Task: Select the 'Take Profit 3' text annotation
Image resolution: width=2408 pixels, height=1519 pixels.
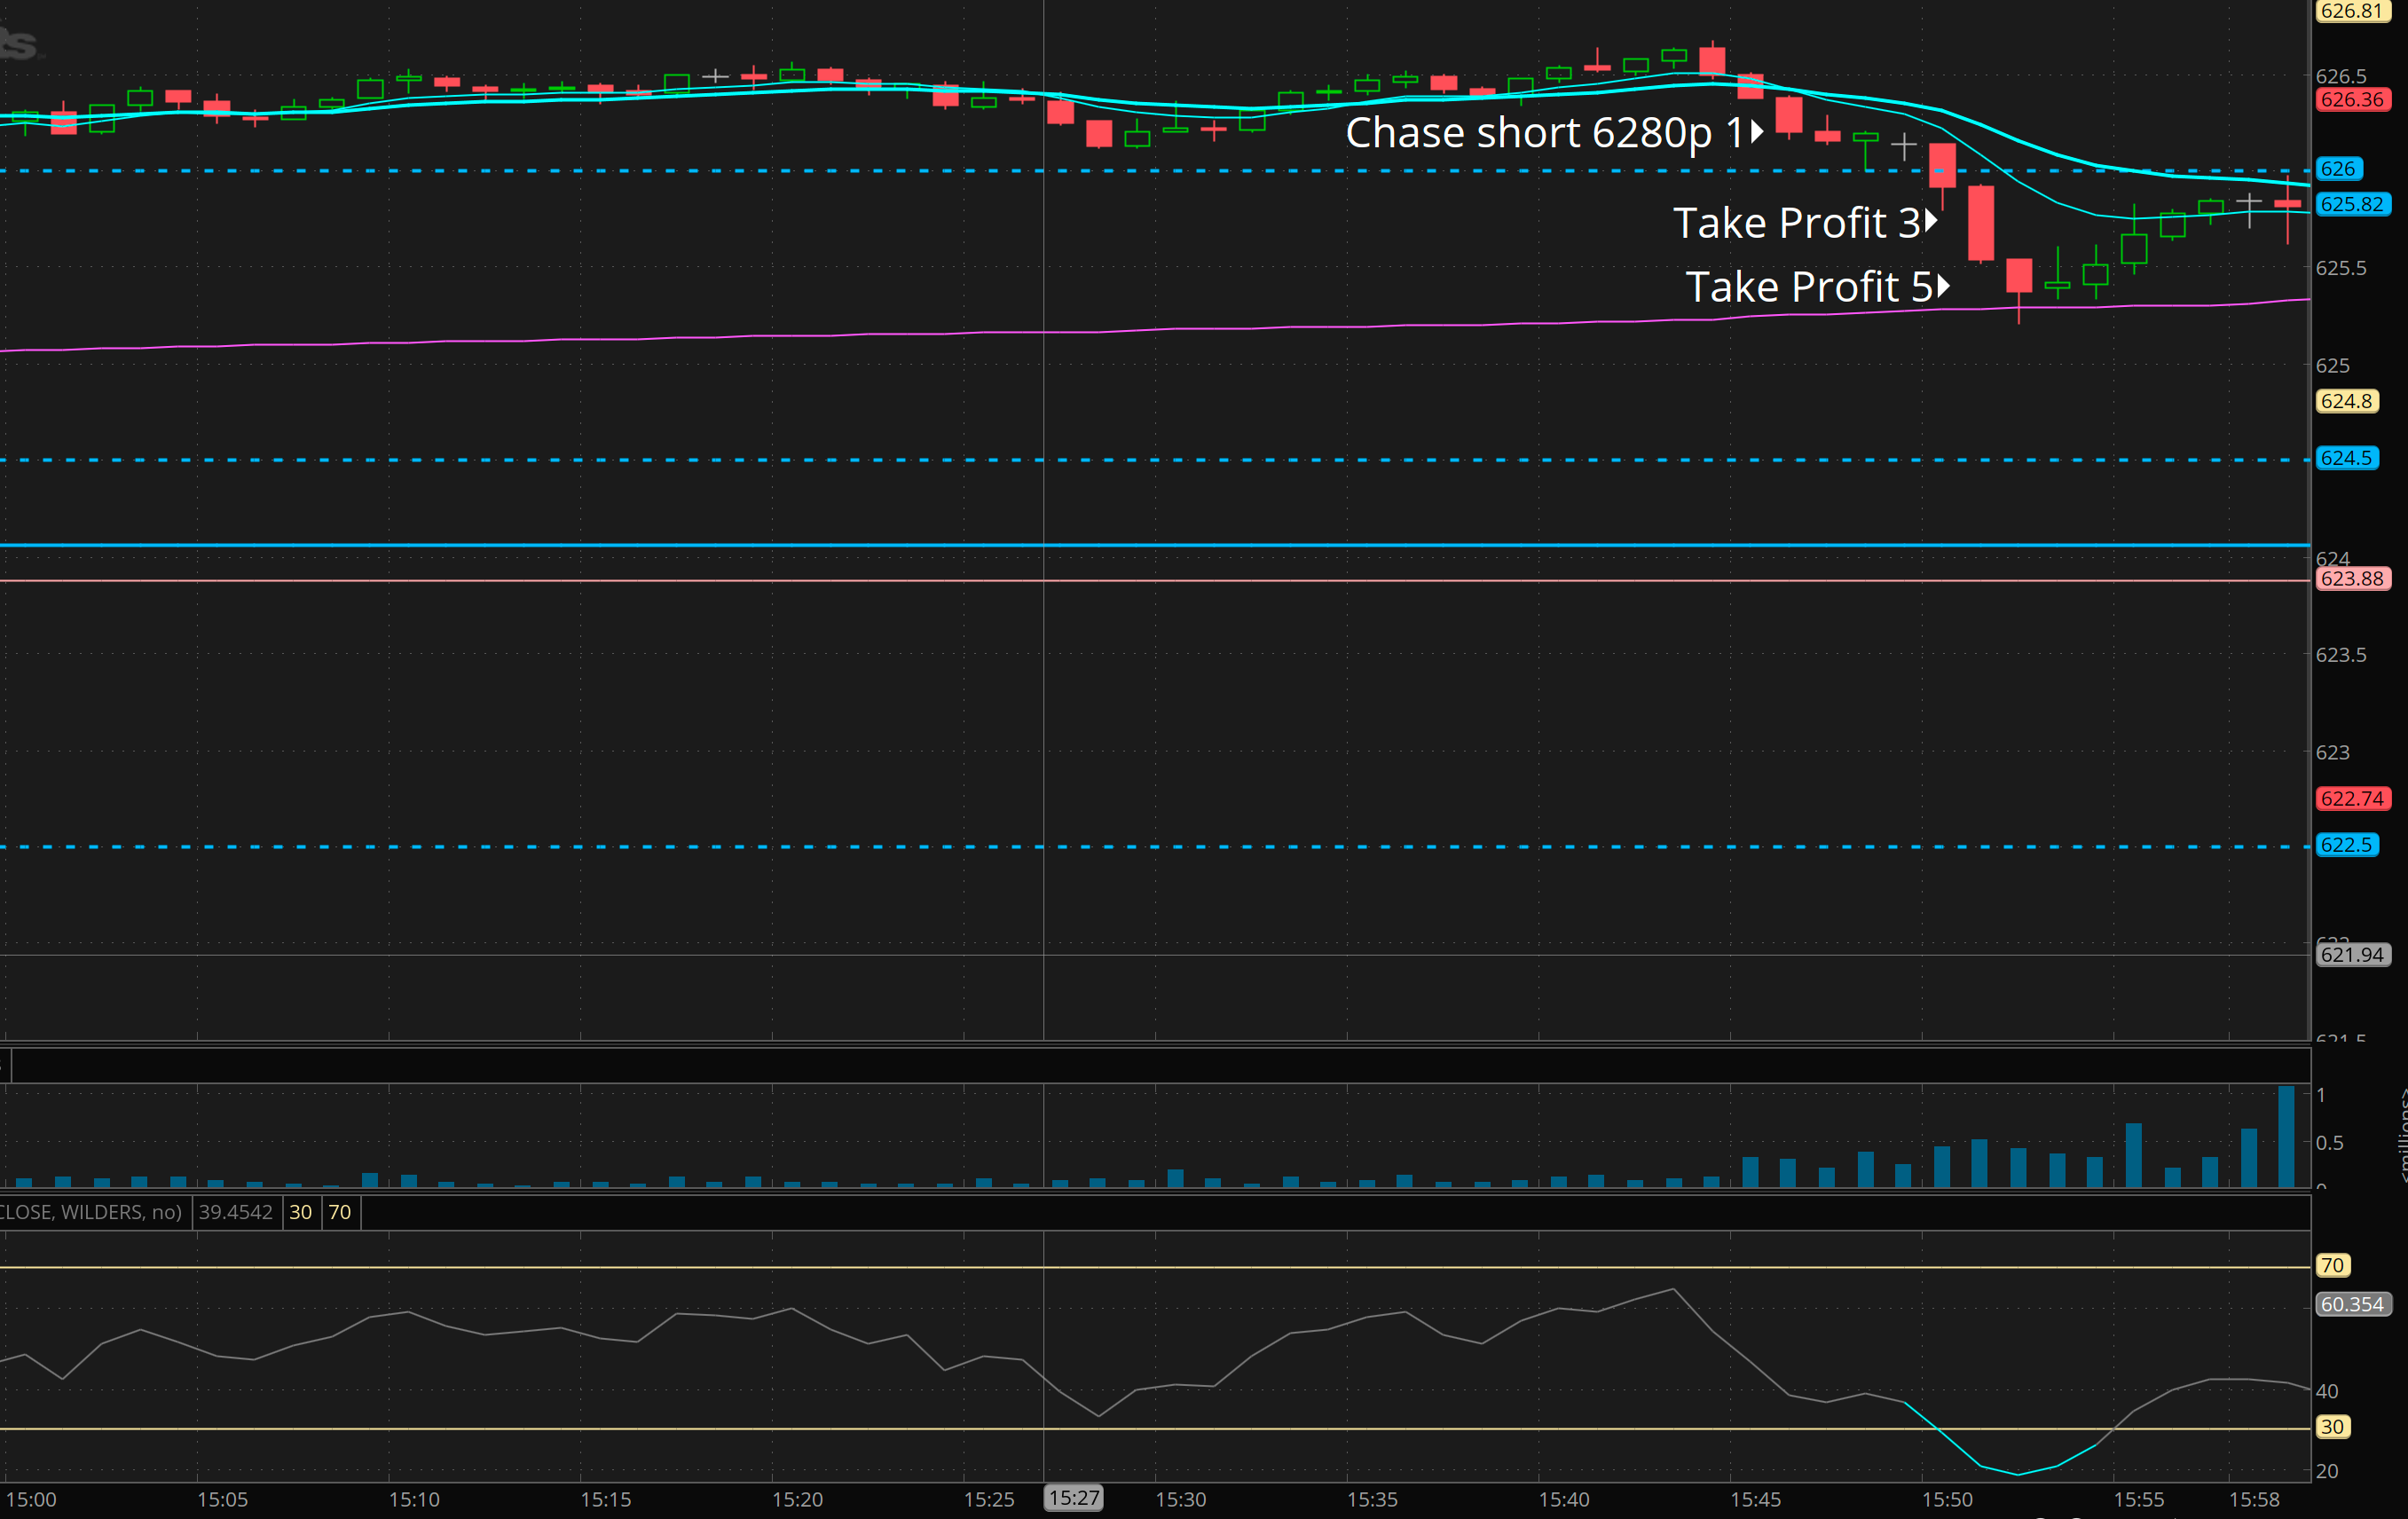Action: pos(1796,223)
